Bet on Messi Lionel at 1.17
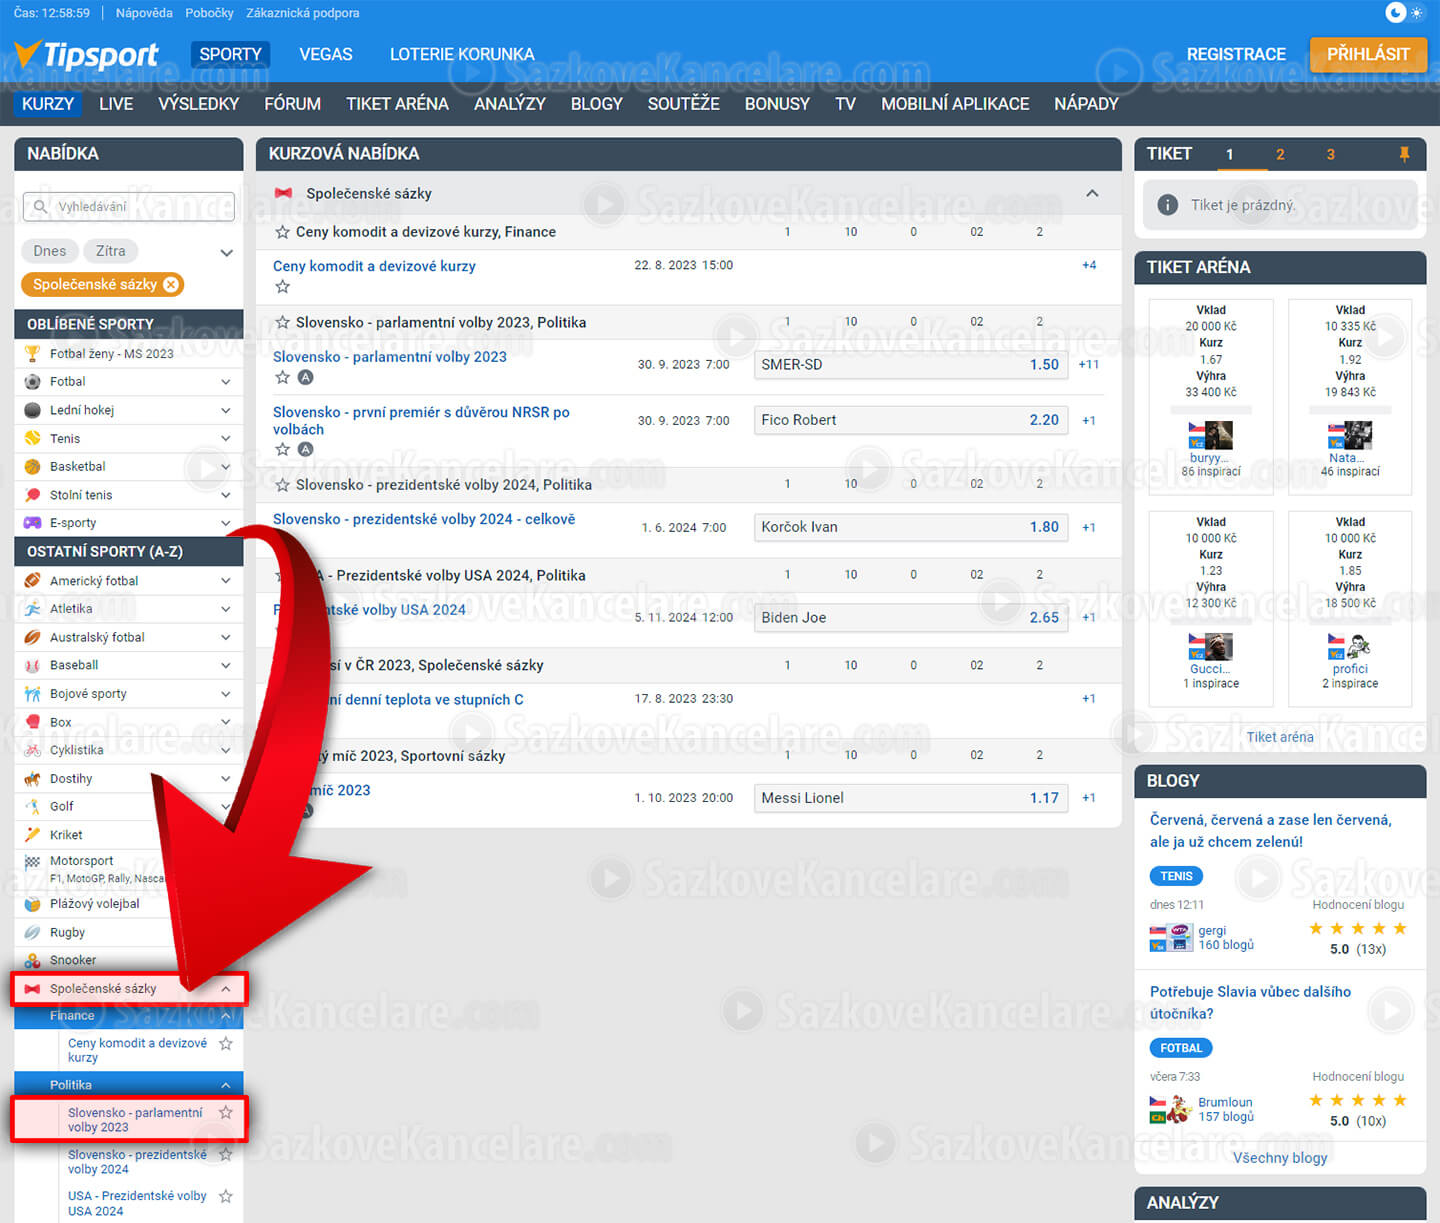This screenshot has width=1440, height=1223. pyautogui.click(x=911, y=798)
